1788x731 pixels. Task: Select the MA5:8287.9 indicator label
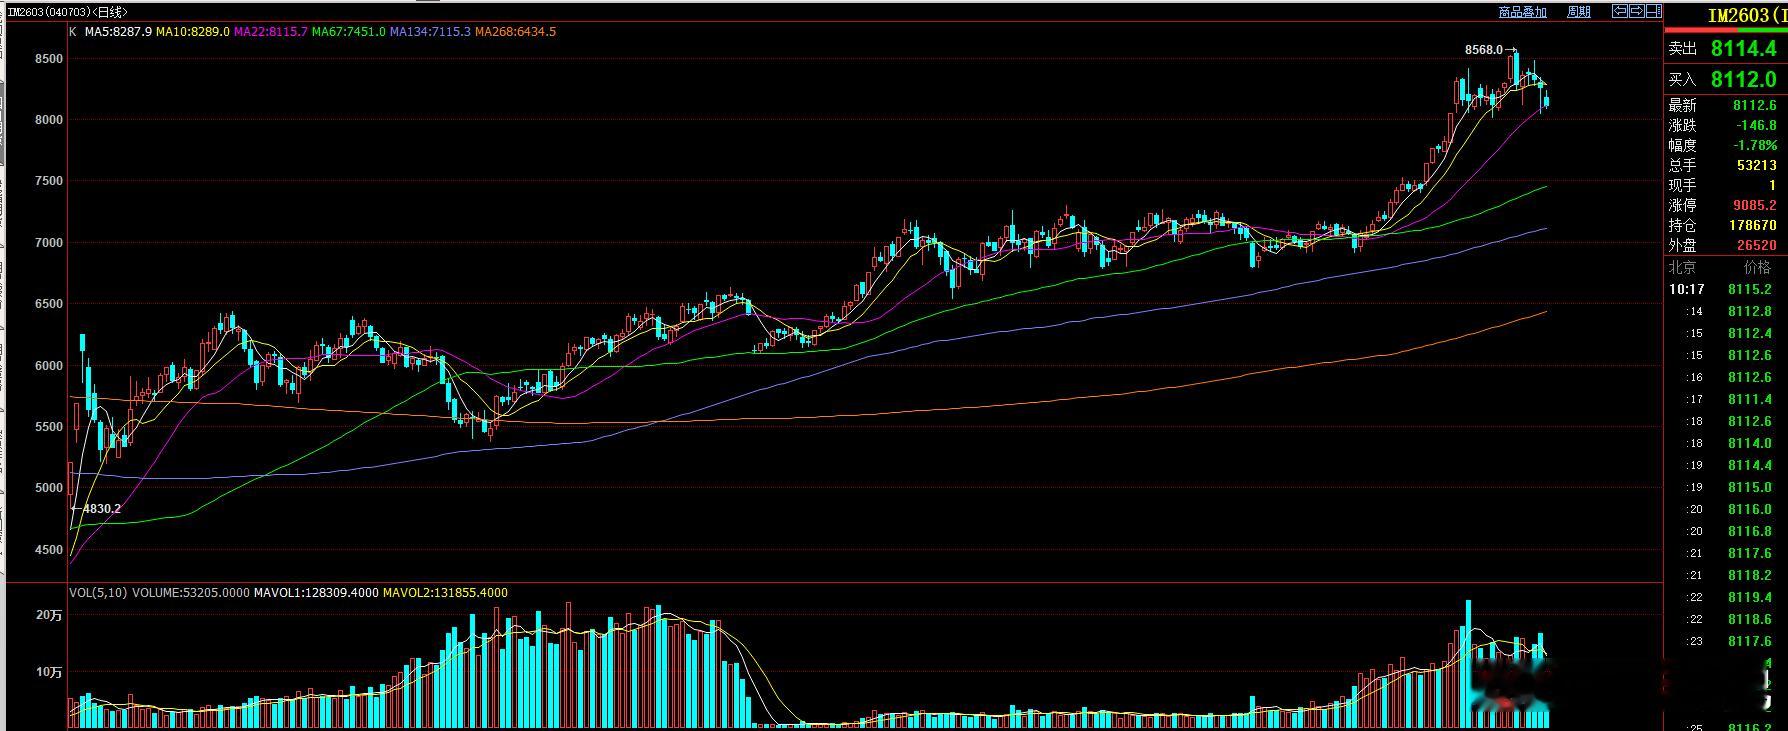(x=118, y=32)
